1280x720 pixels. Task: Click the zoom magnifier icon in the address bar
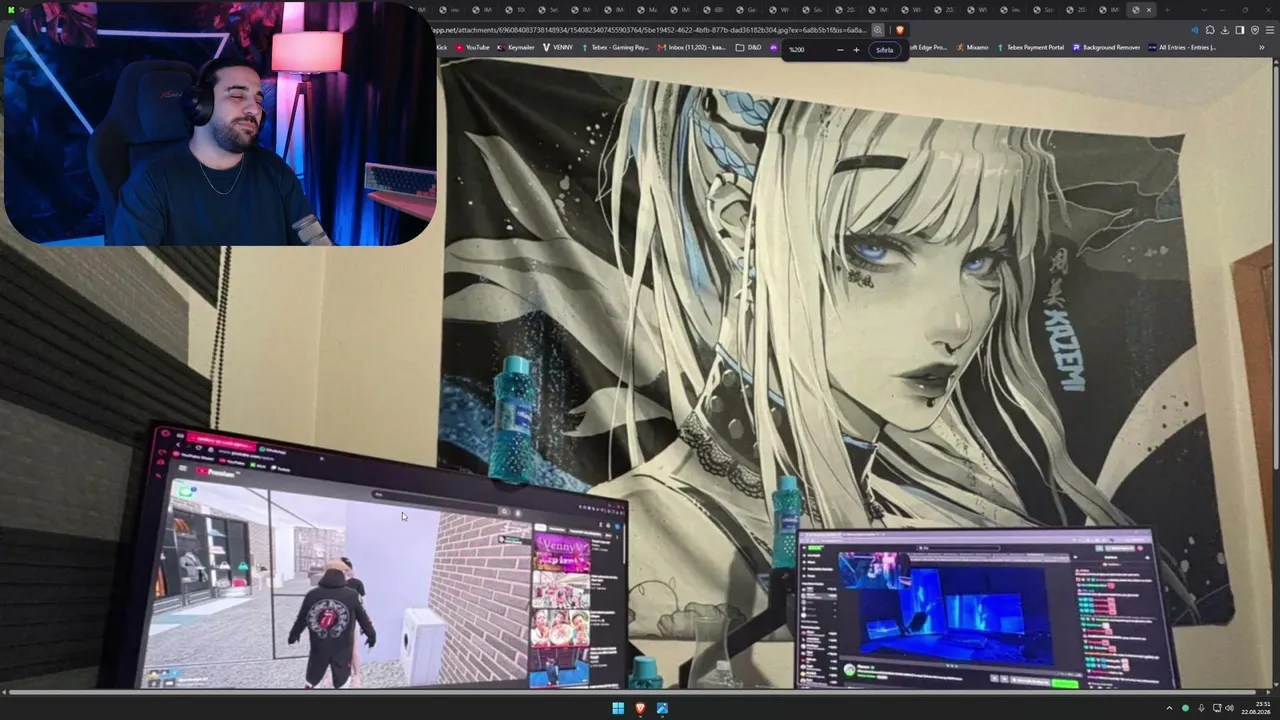pyautogui.click(x=878, y=30)
